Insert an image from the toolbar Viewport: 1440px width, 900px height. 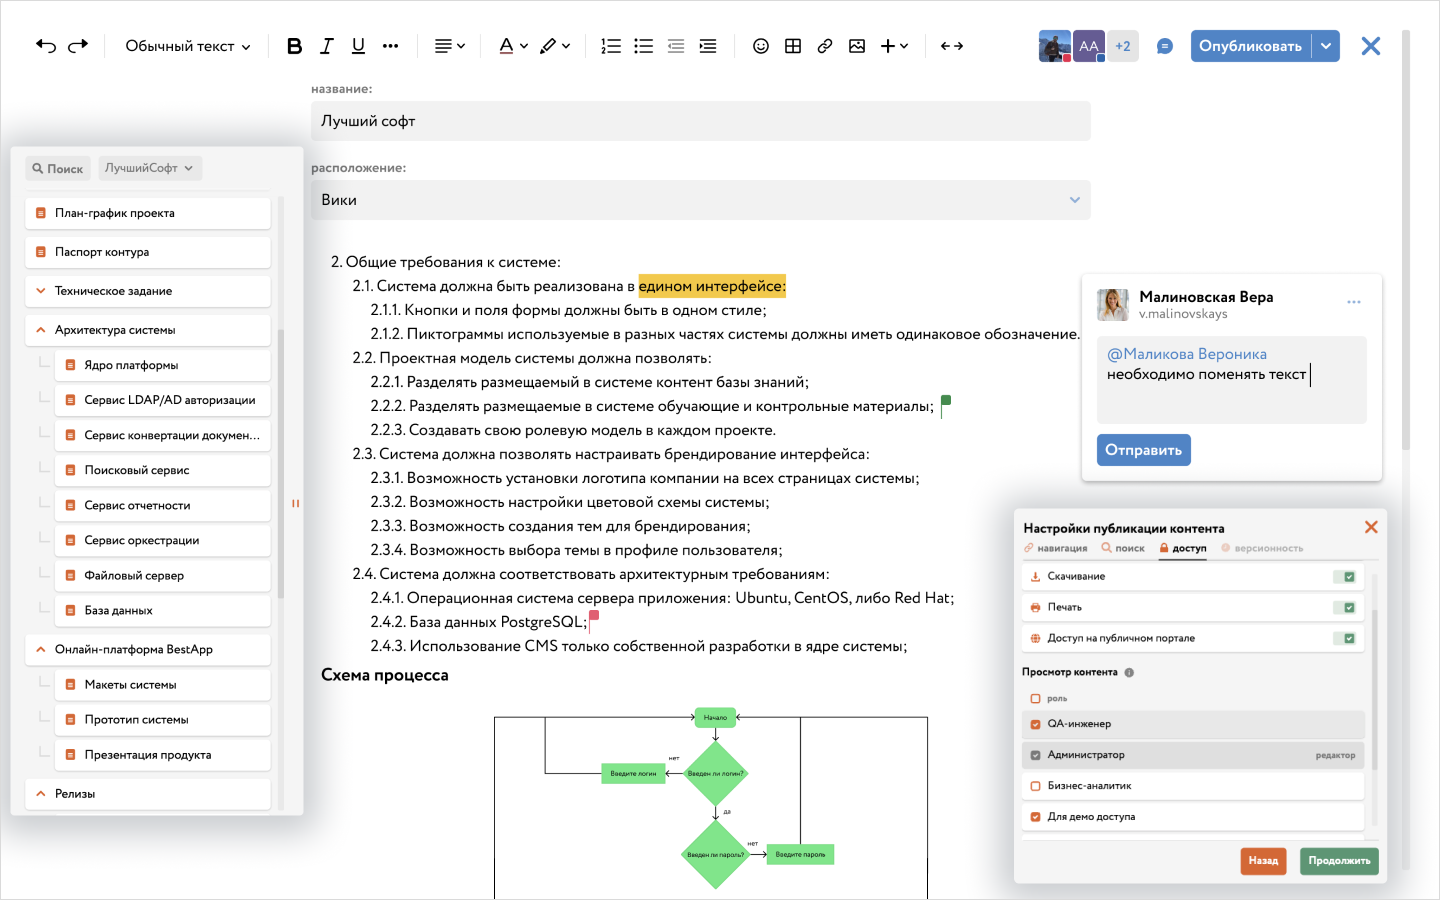point(857,46)
